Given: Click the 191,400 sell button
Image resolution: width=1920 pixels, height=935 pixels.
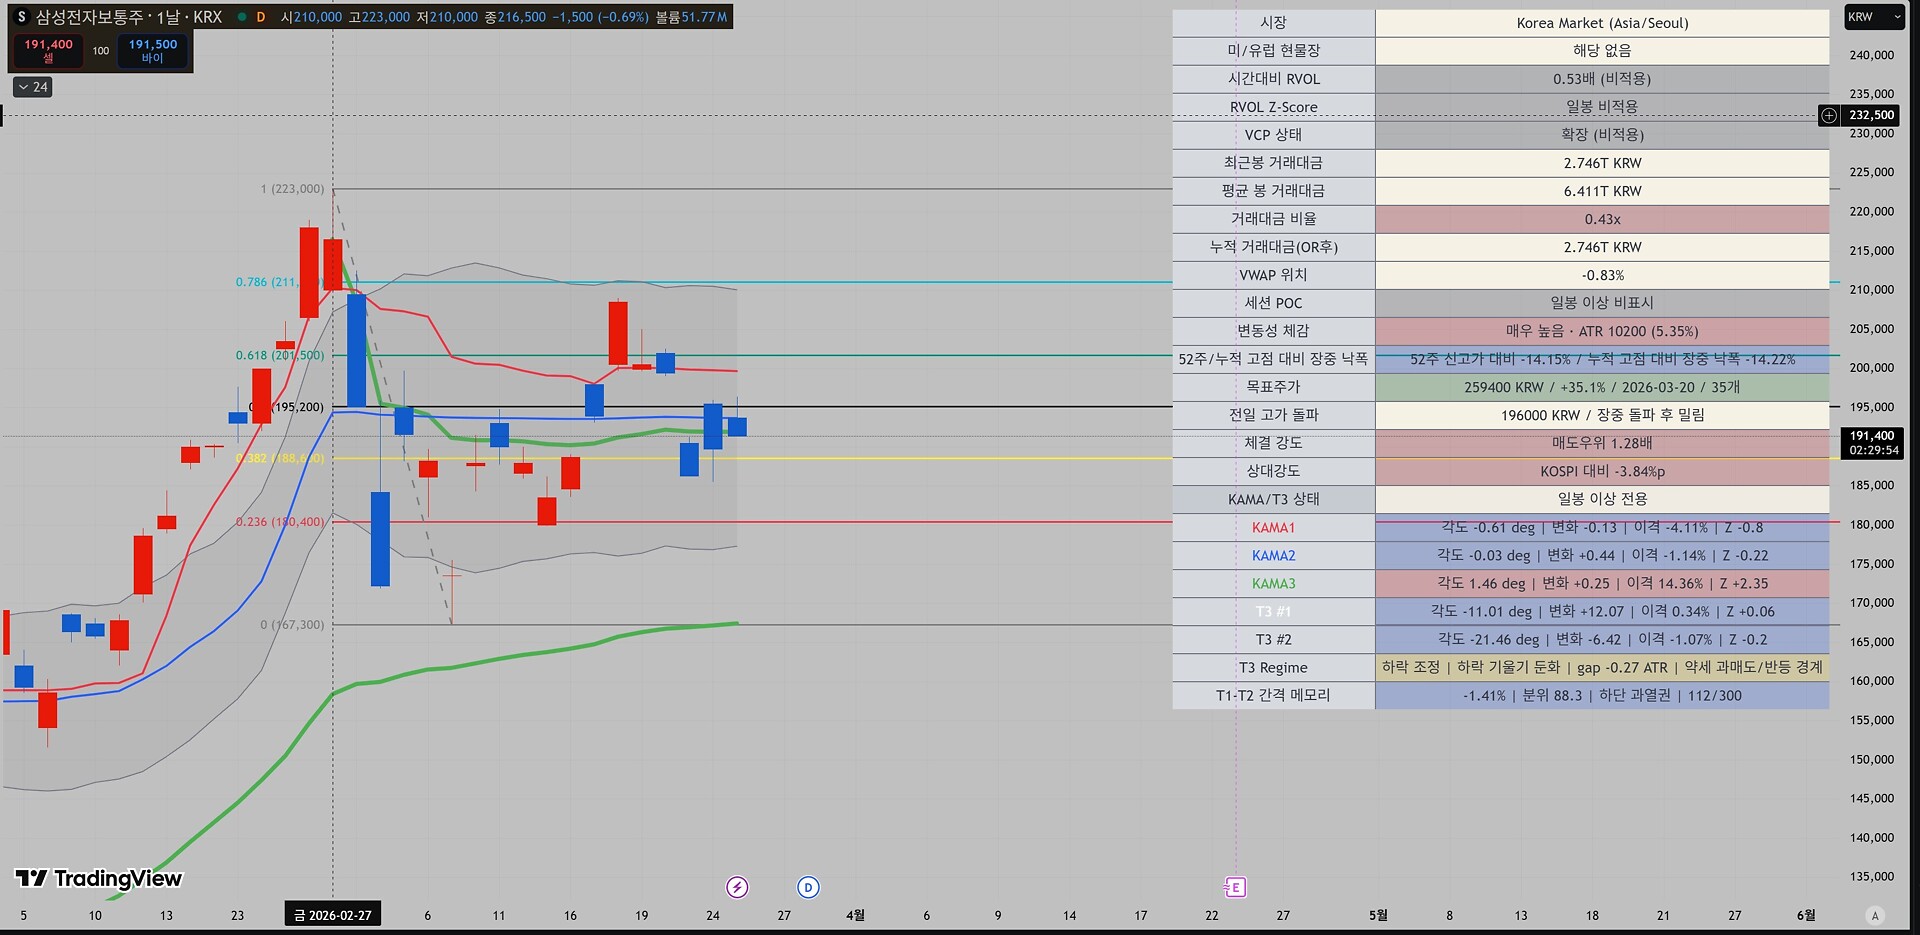Looking at the screenshot, I should tap(48, 50).
